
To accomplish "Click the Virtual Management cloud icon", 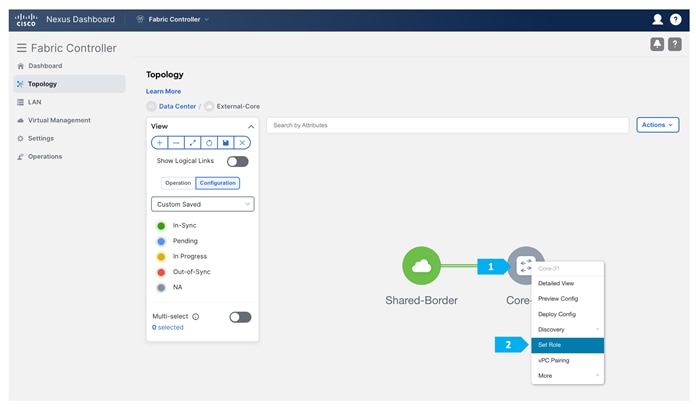I will click(20, 120).
